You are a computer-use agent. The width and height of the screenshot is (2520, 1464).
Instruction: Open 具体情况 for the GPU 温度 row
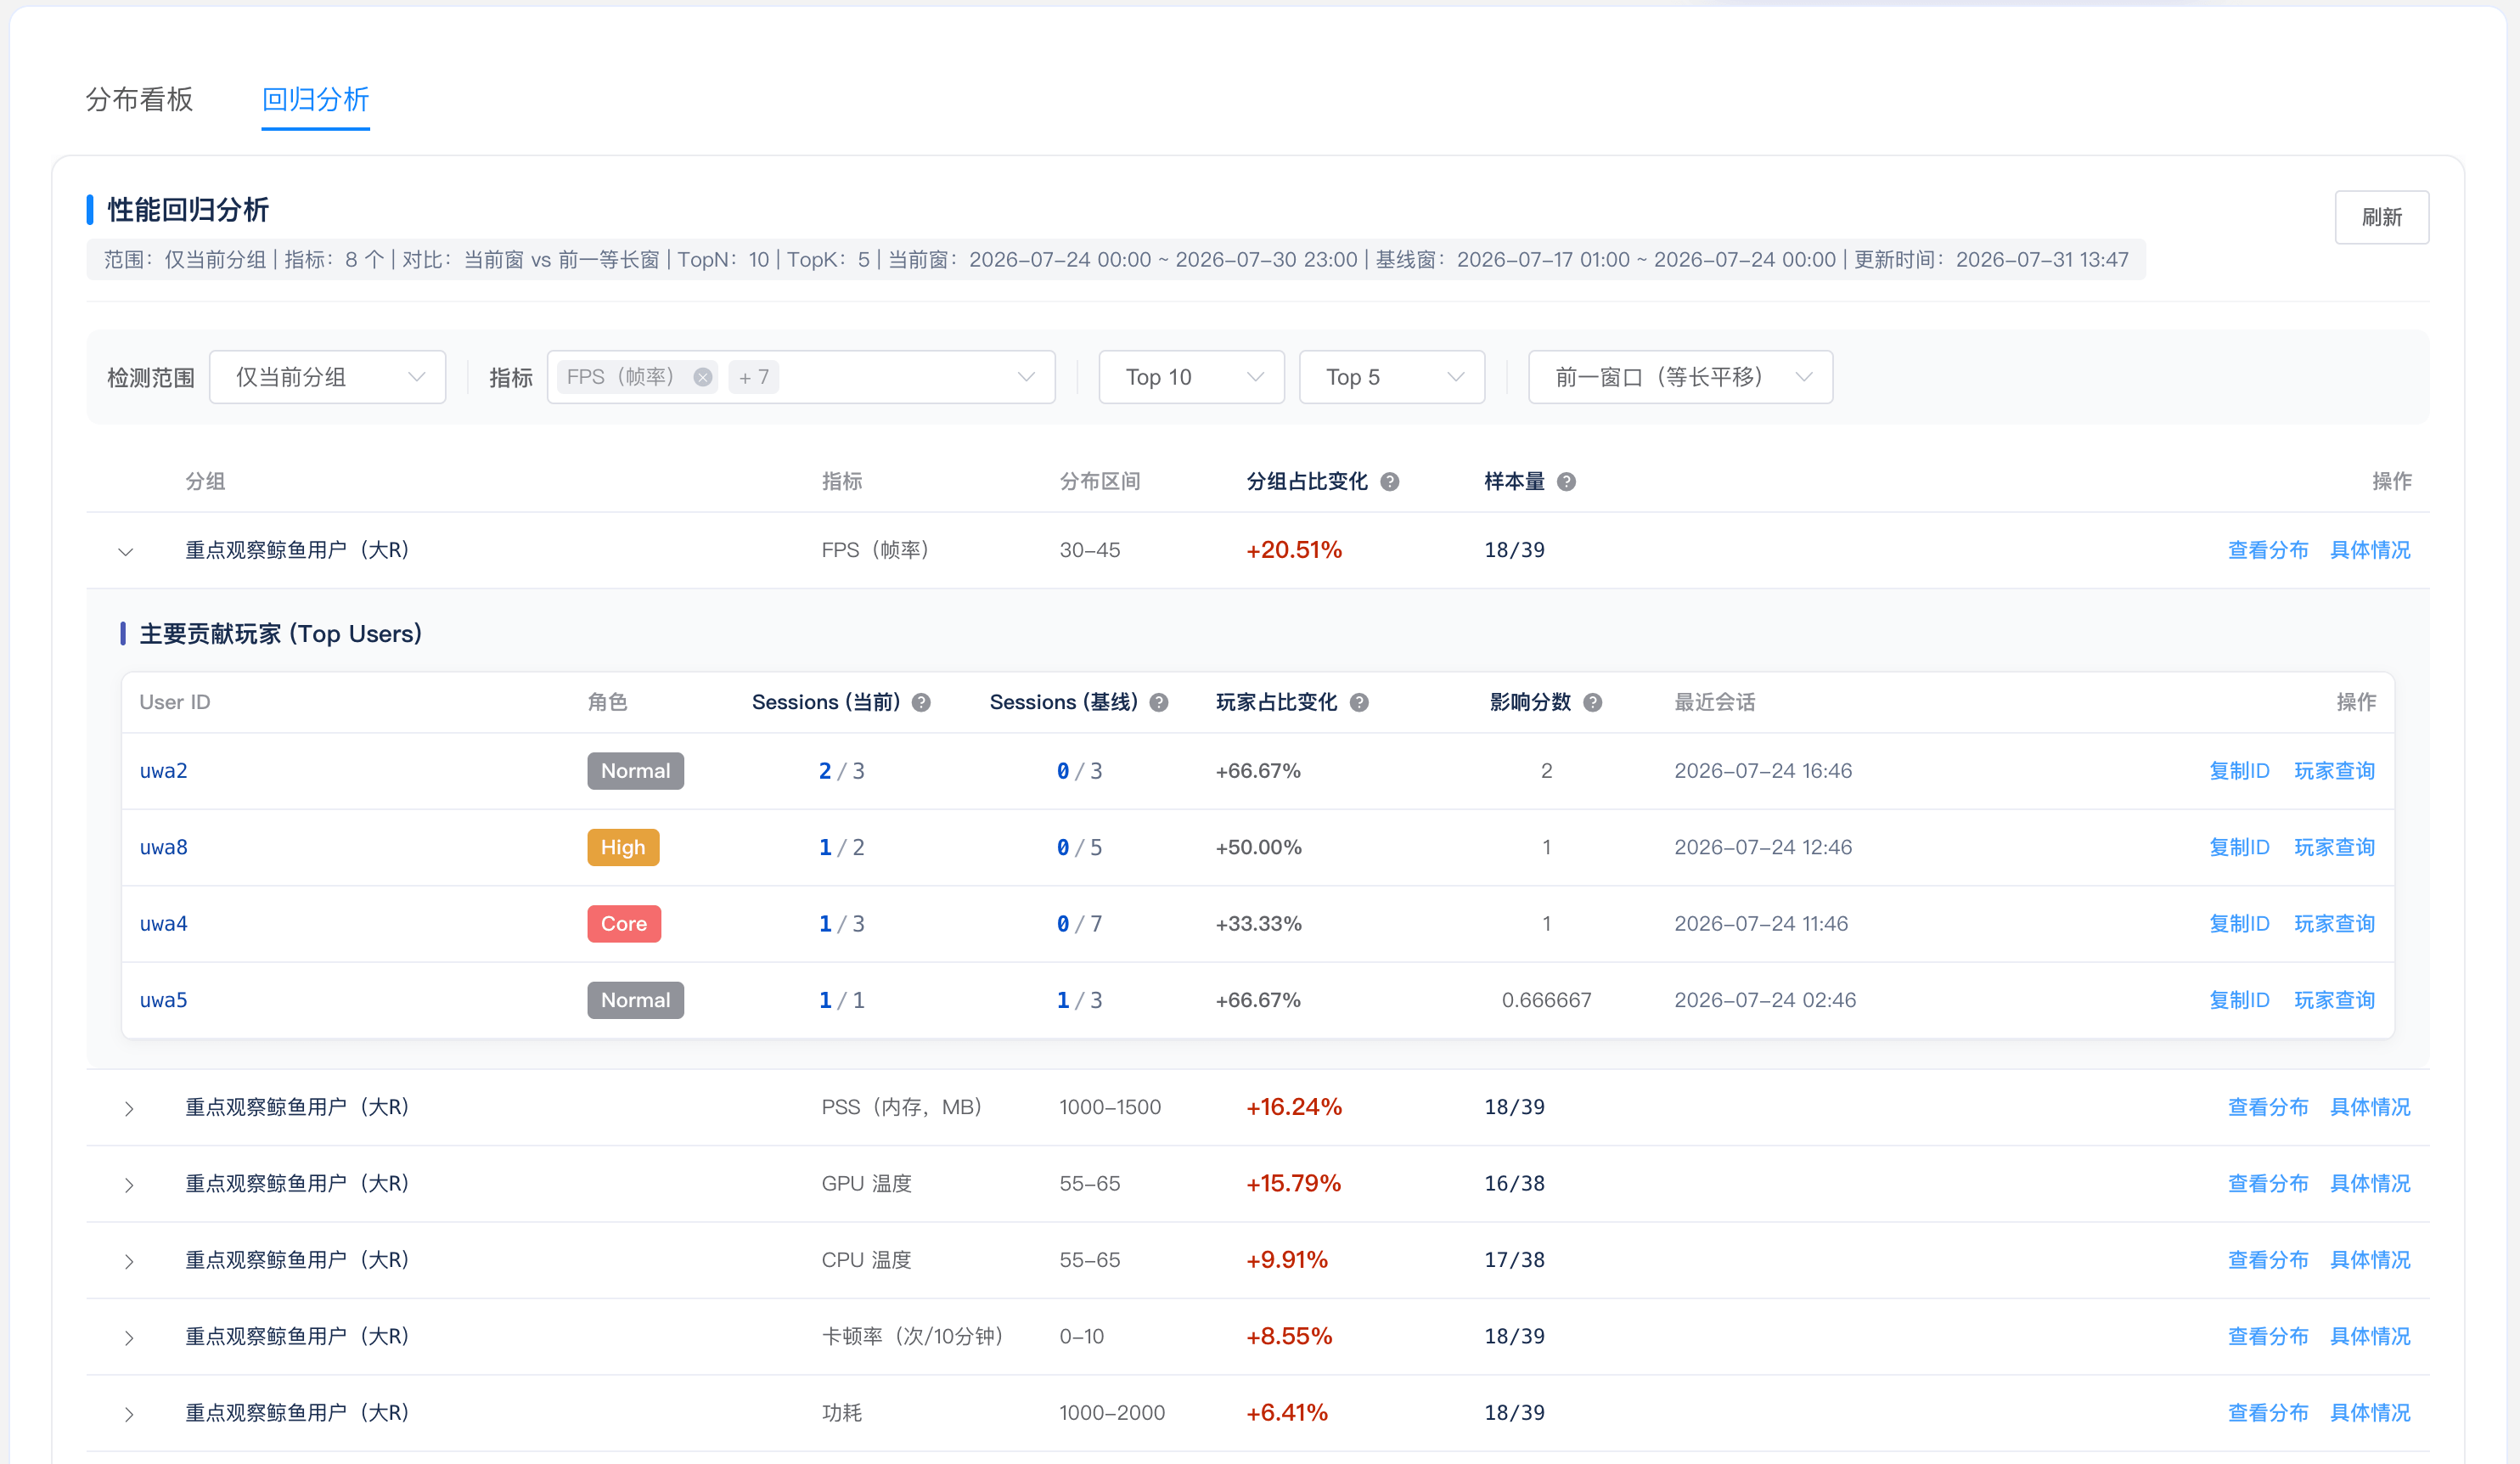click(x=2370, y=1183)
